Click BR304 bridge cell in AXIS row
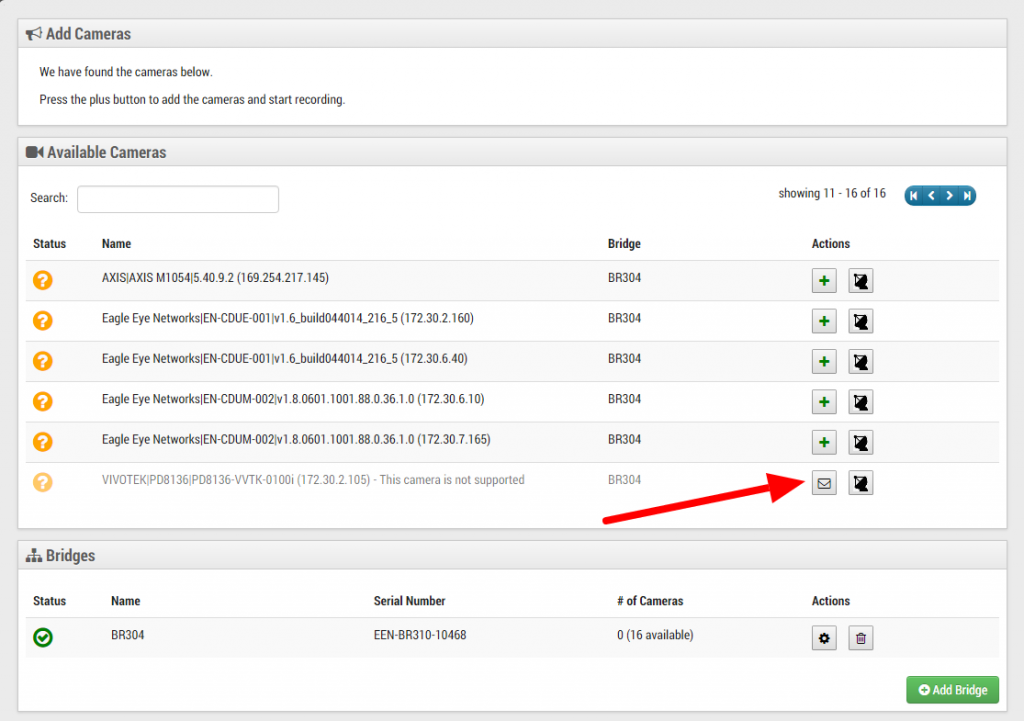 (624, 278)
